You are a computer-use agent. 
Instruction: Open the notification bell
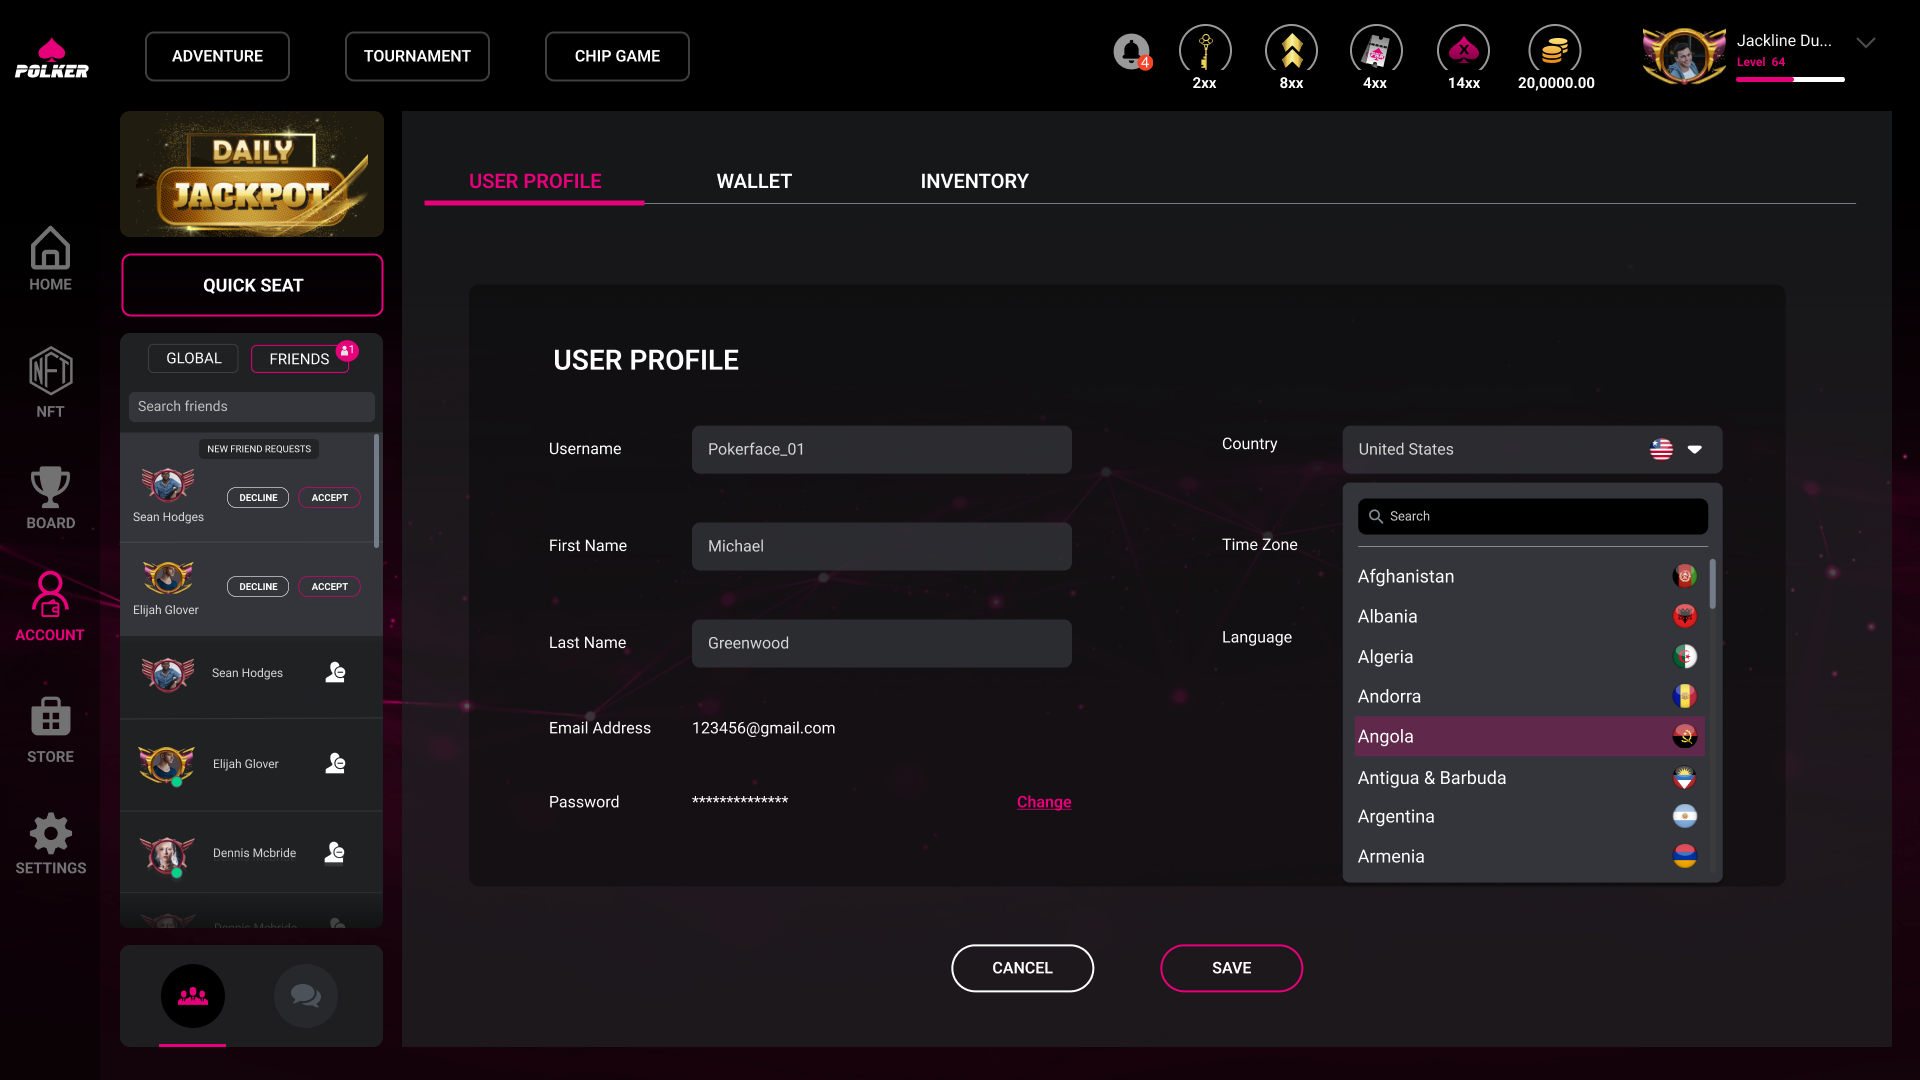tap(1131, 51)
